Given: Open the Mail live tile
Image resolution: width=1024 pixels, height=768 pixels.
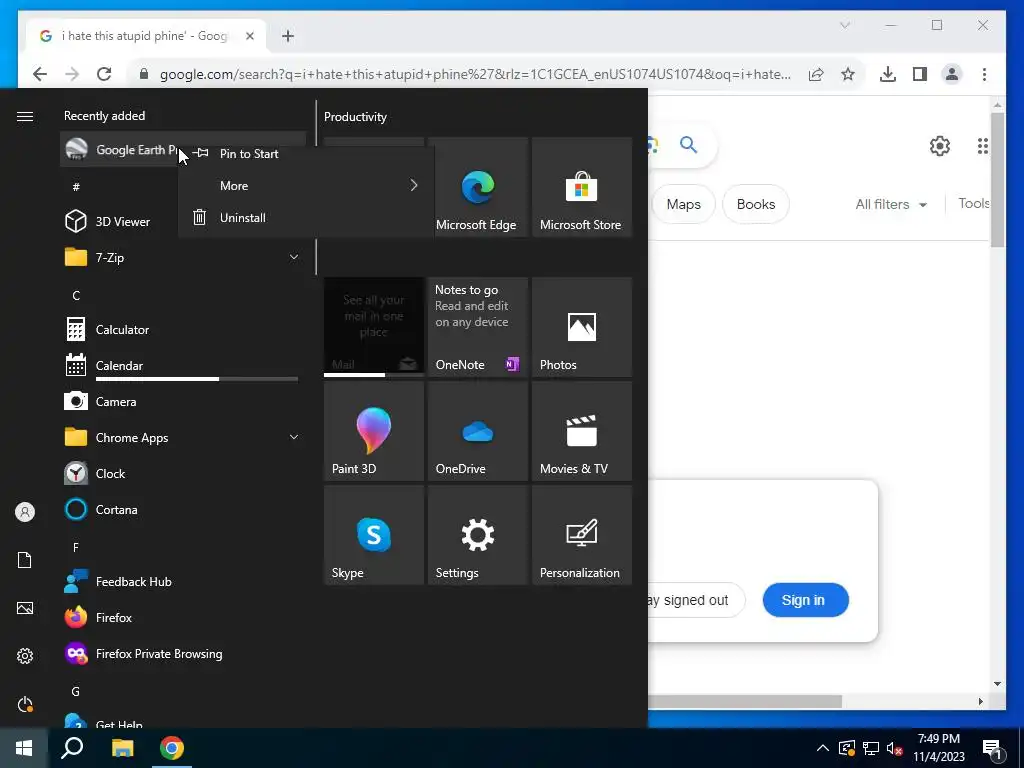Looking at the screenshot, I should pos(374,327).
